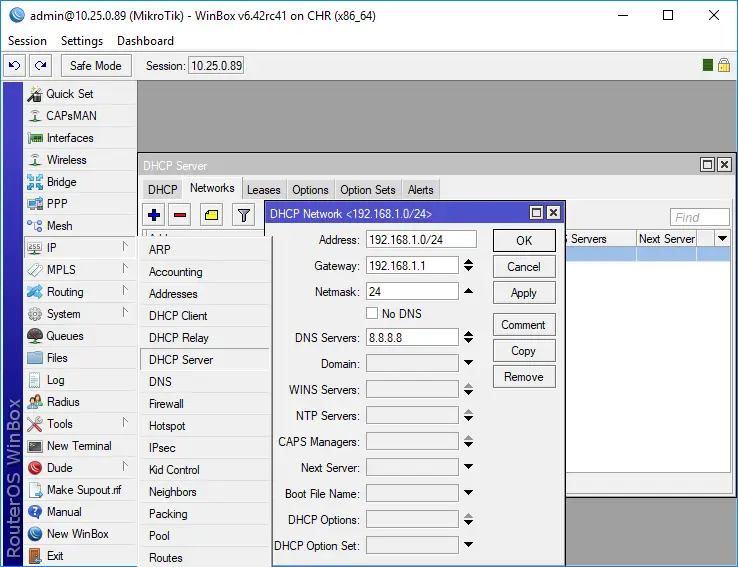This screenshot has width=738, height=567.
Task: Click the Gateway field up-down arrows
Action: point(468,265)
